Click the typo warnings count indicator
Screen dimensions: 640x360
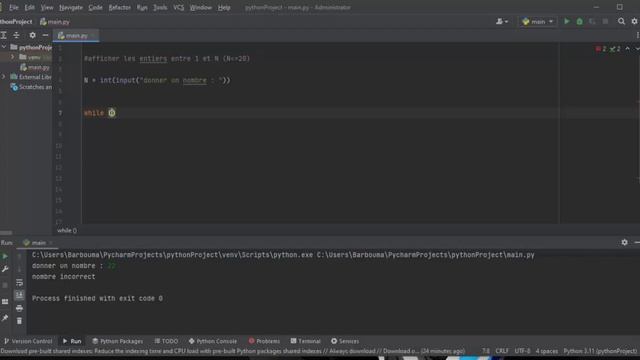point(615,49)
